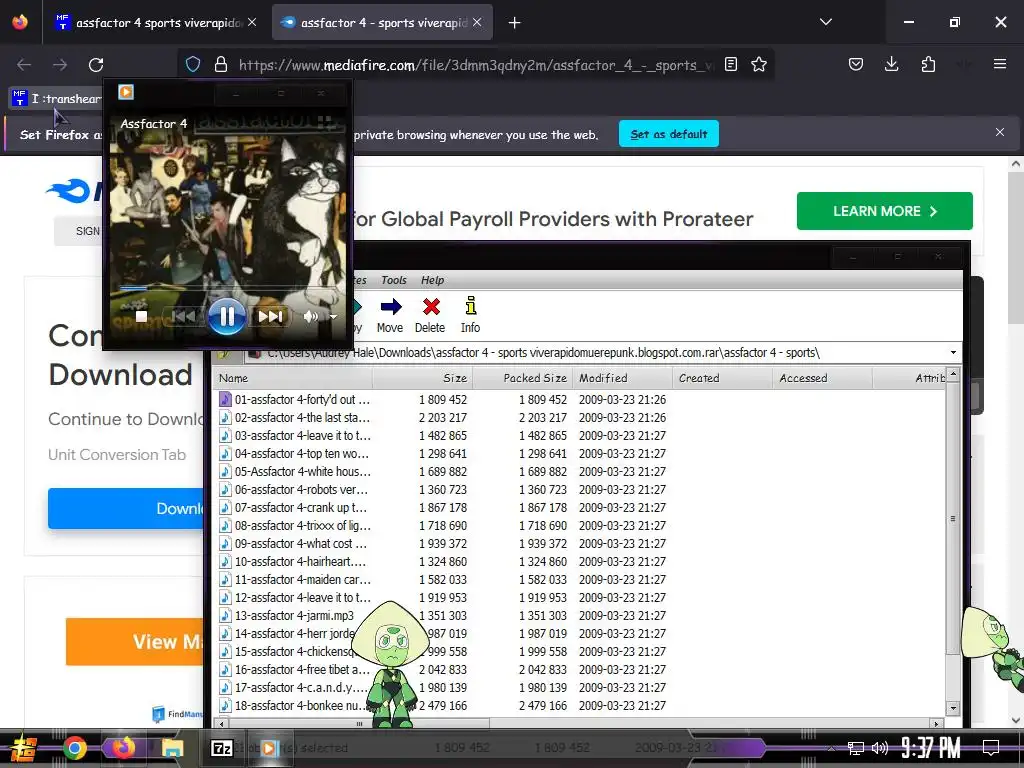Skip to next track in the media player
This screenshot has height=768, width=1024.
pos(270,317)
